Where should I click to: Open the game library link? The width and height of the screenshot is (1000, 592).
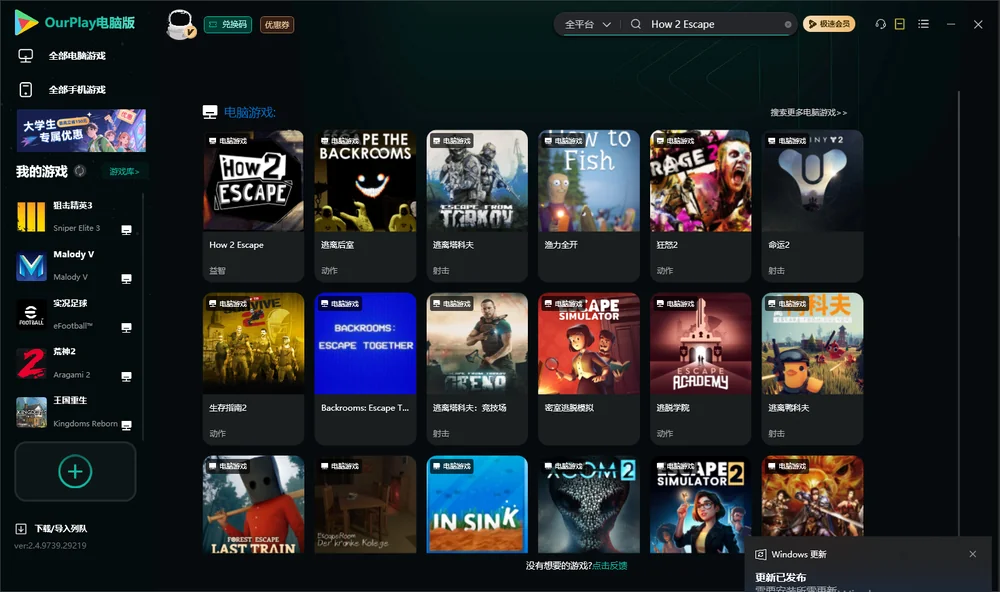tap(124, 172)
